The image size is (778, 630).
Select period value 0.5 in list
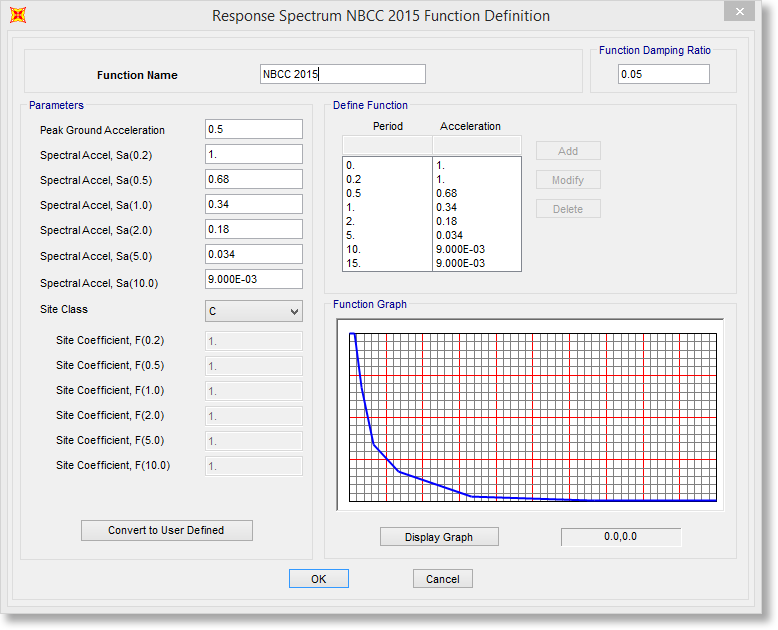(x=354, y=193)
